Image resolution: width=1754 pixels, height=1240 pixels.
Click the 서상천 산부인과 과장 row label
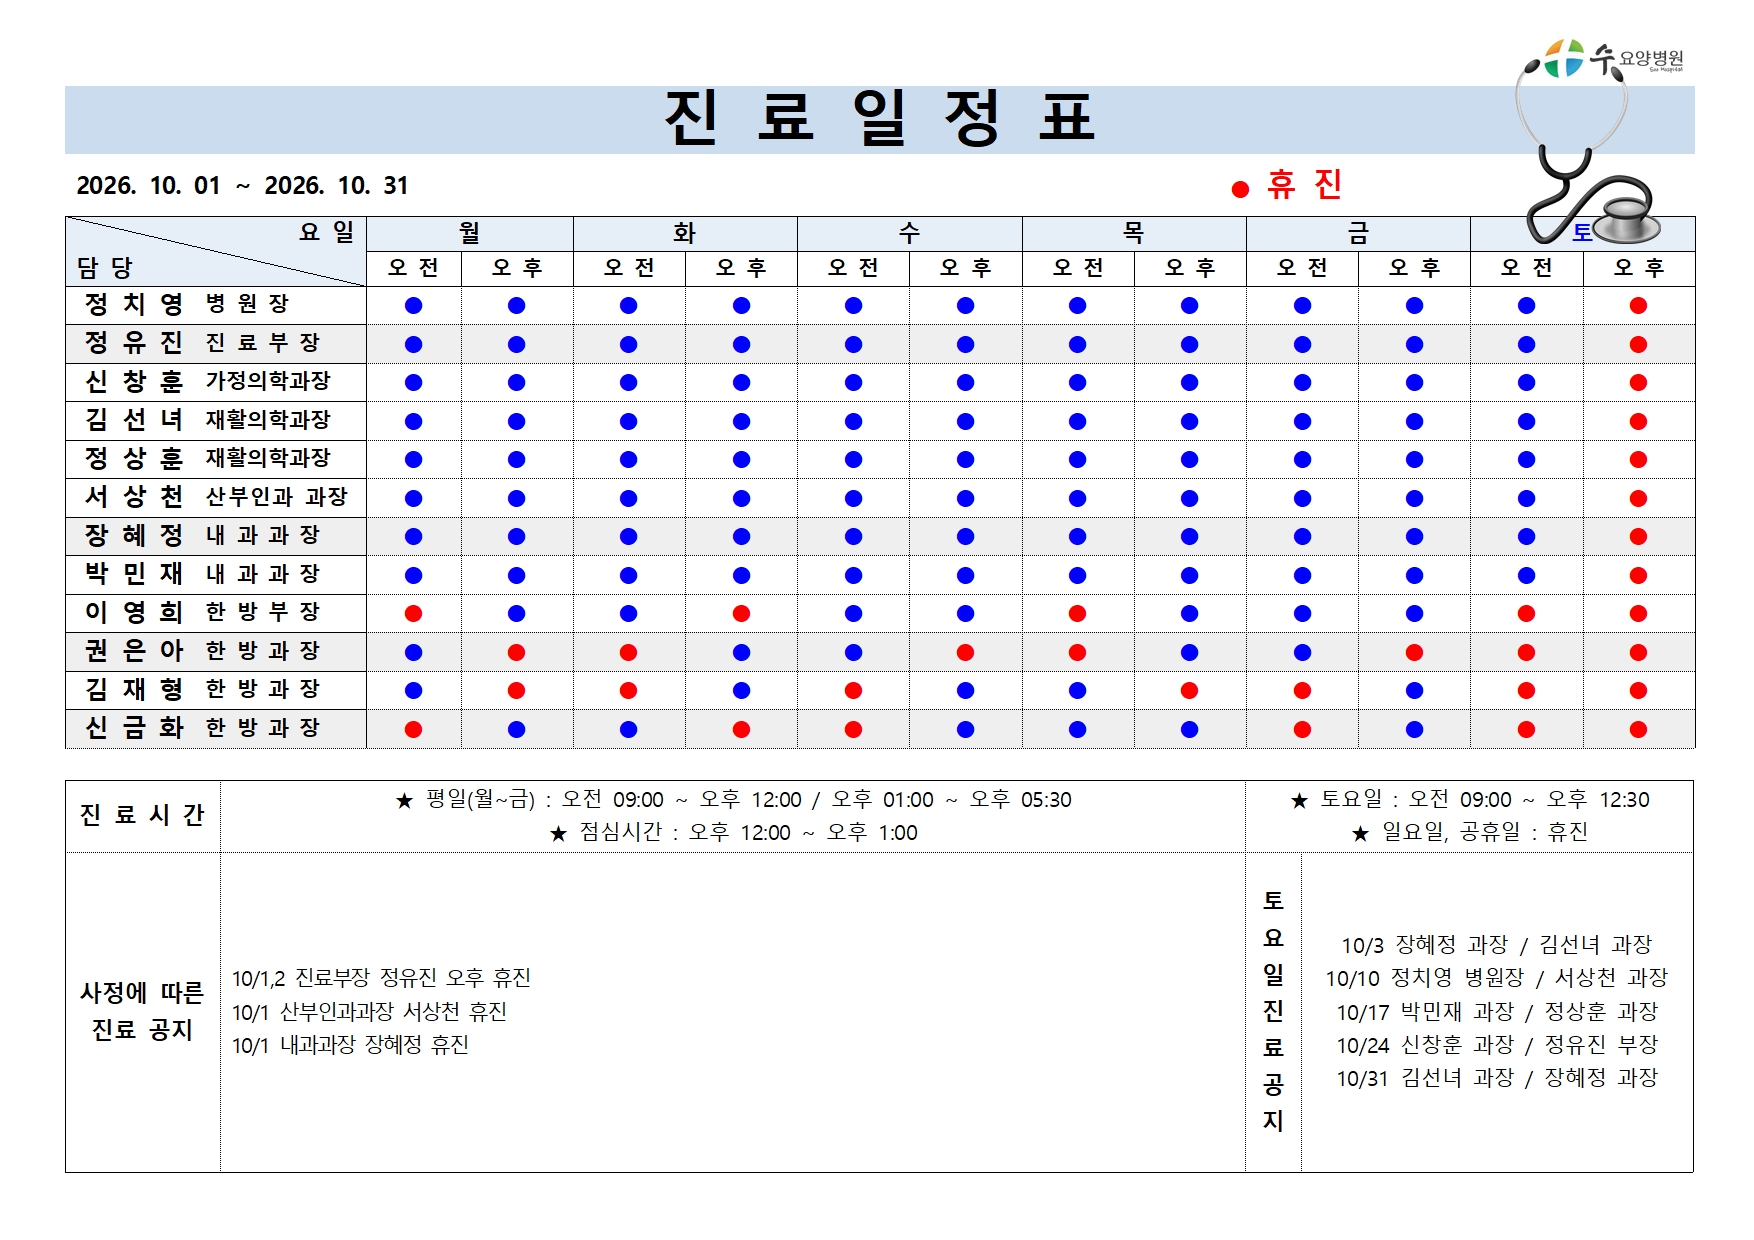coord(216,497)
